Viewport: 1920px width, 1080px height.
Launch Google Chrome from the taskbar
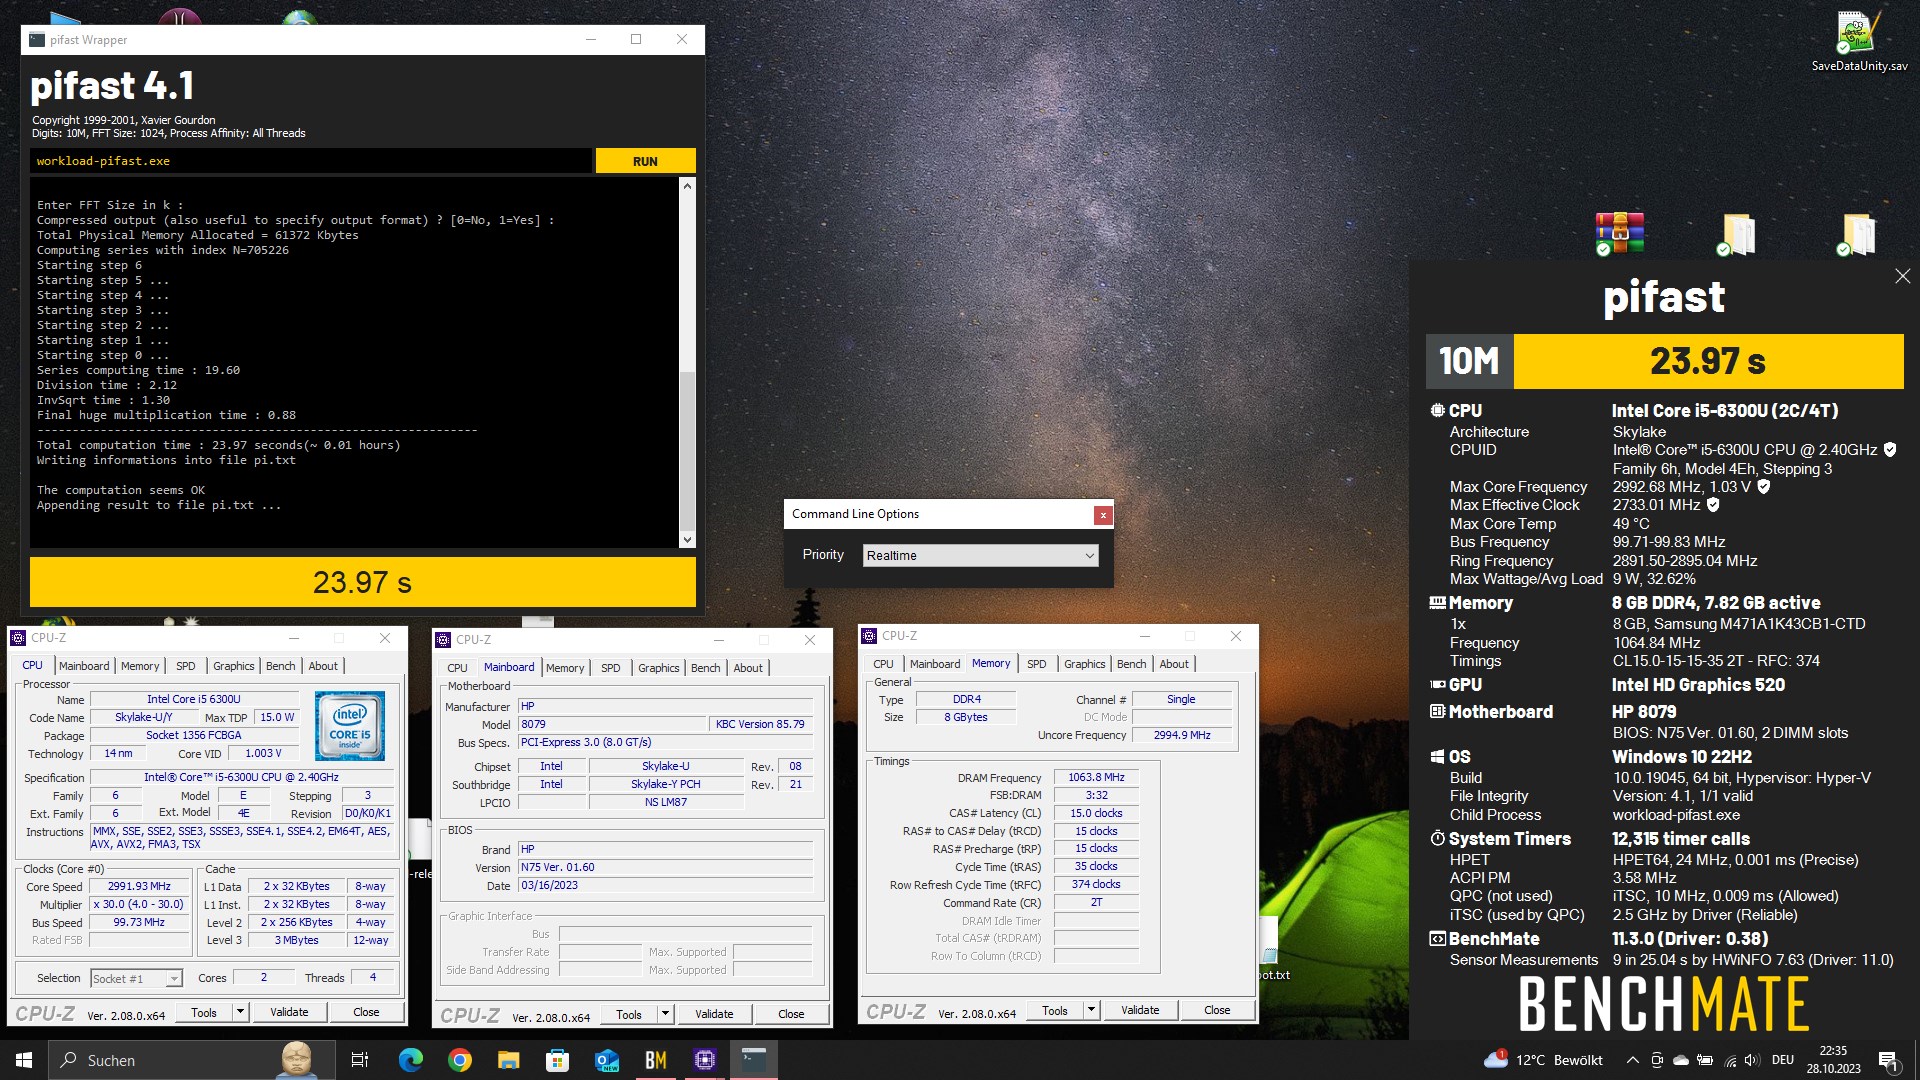[460, 1060]
